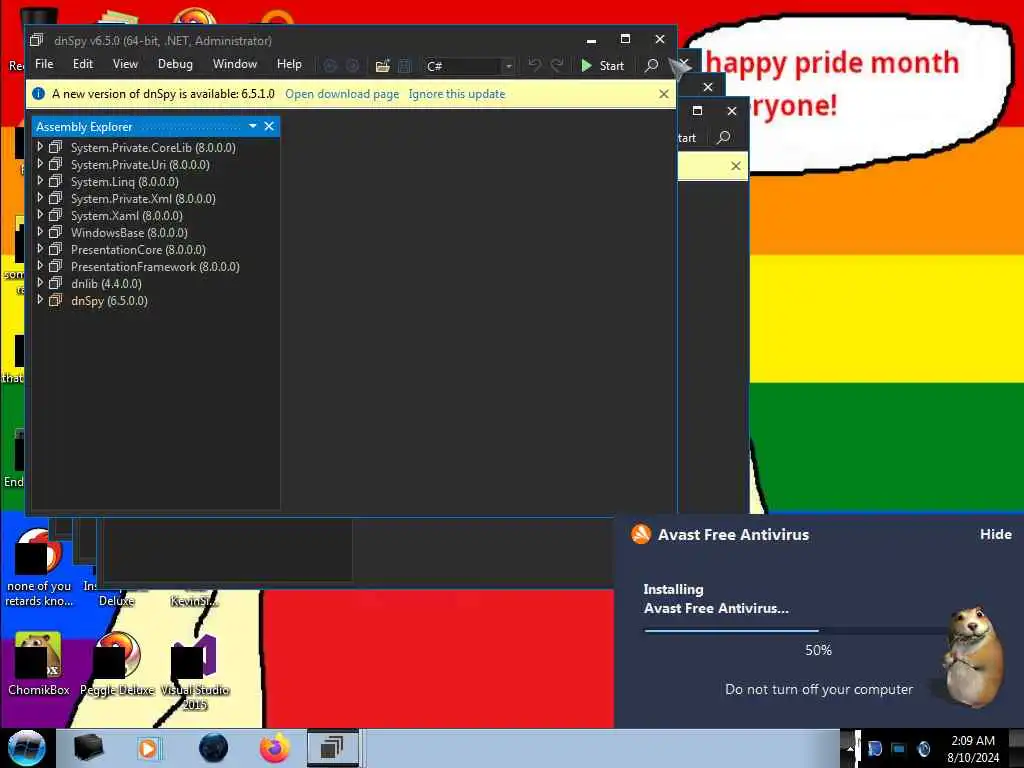This screenshot has width=1024, height=768.
Task: Select Visual Studio 2015 desktop icon
Action: pos(195,673)
